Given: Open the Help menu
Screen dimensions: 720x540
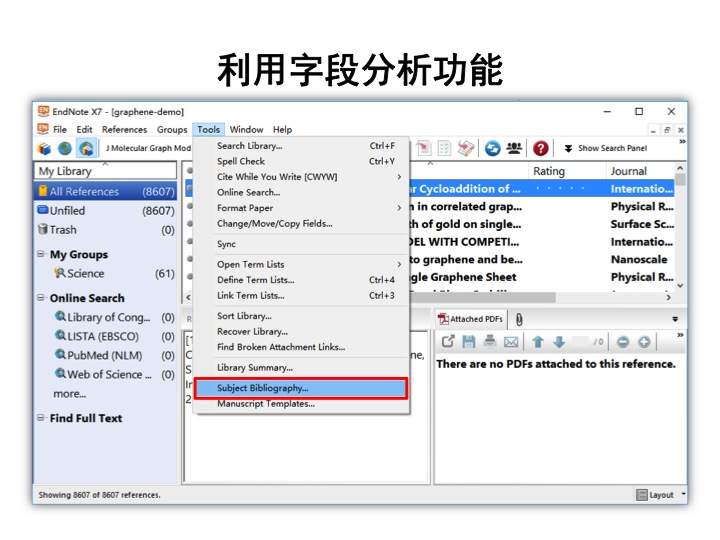Looking at the screenshot, I should click(282, 129).
